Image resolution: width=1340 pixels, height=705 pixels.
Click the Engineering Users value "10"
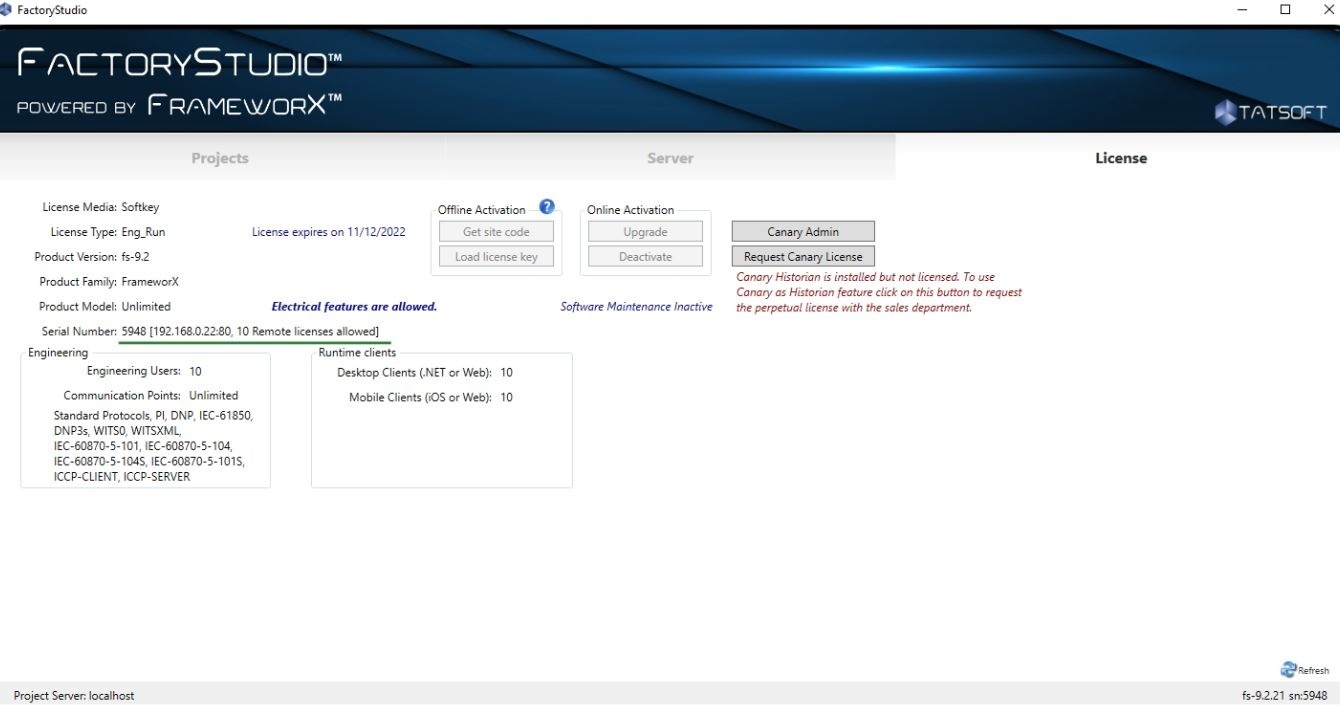195,371
